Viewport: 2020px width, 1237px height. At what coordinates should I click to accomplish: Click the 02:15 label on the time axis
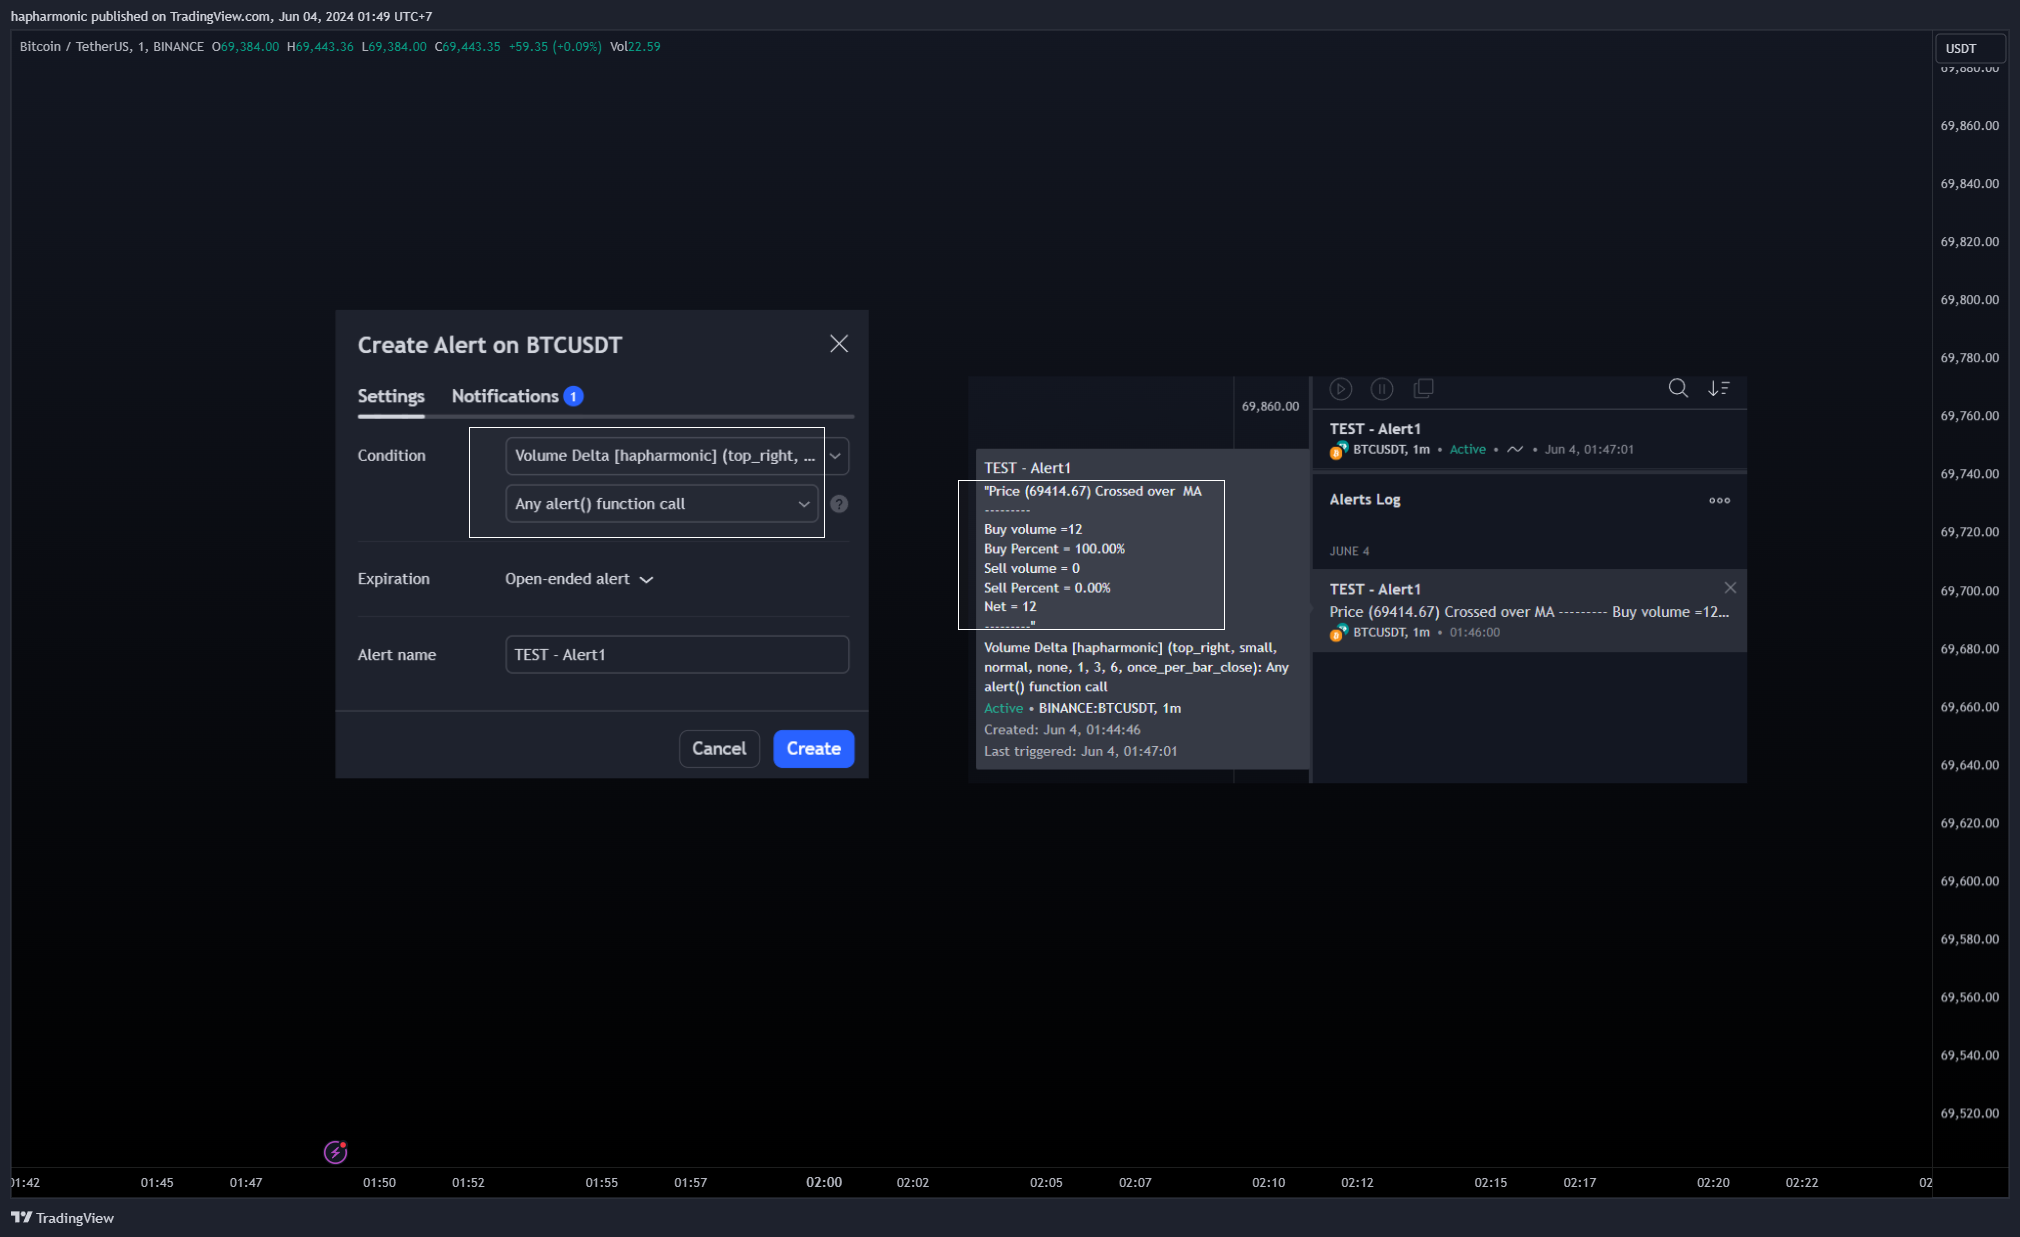[x=1490, y=1183]
